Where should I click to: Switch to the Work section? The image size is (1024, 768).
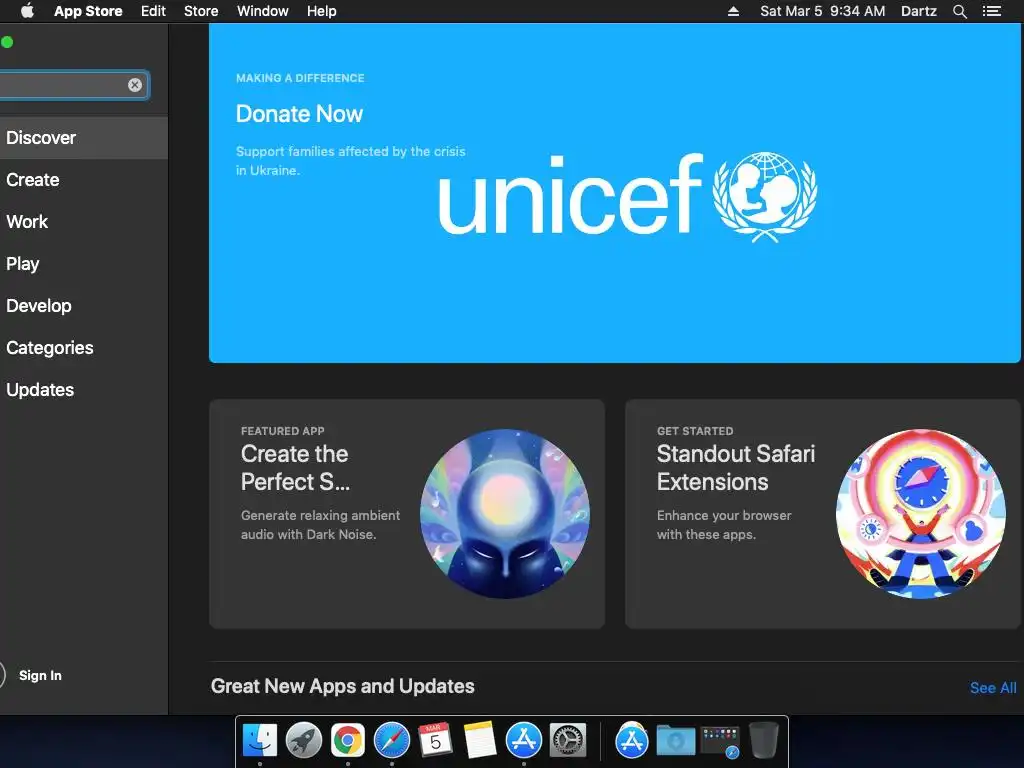(84, 221)
